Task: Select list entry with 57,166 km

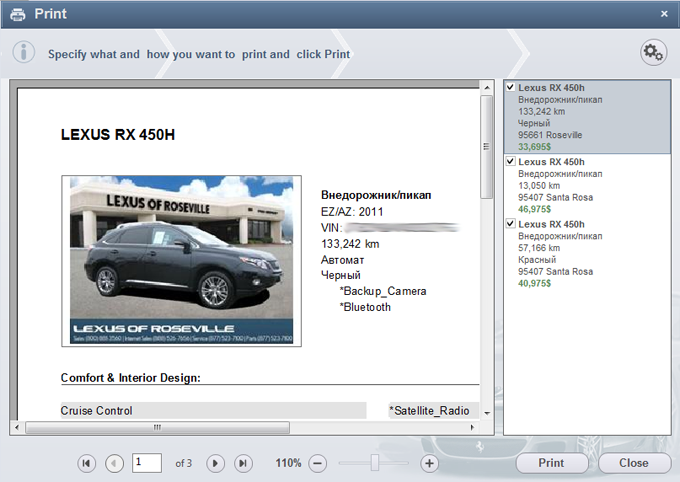Action: coord(587,254)
